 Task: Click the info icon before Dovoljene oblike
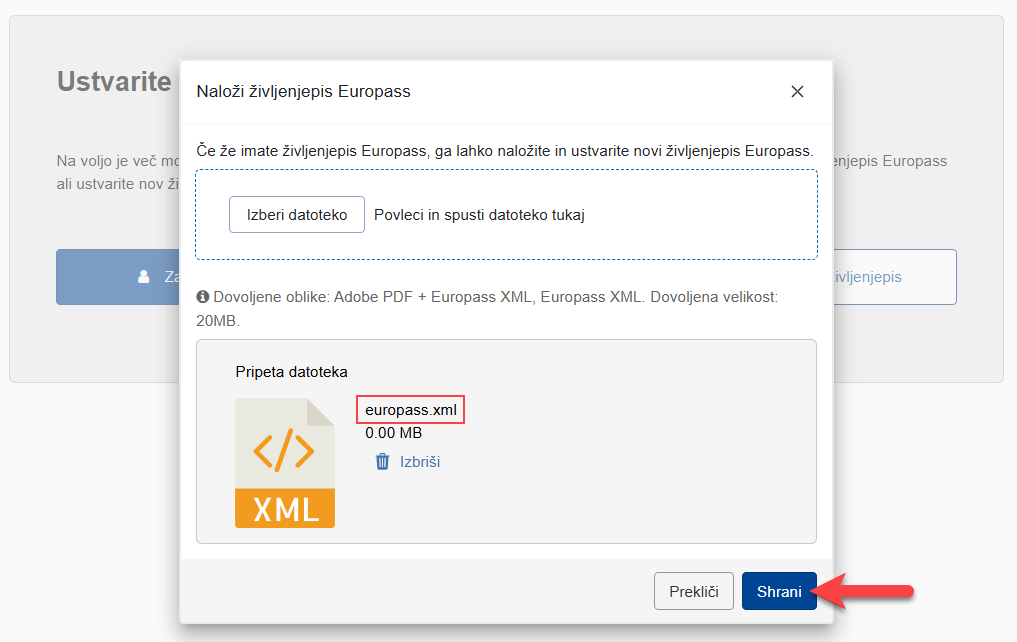coord(203,297)
